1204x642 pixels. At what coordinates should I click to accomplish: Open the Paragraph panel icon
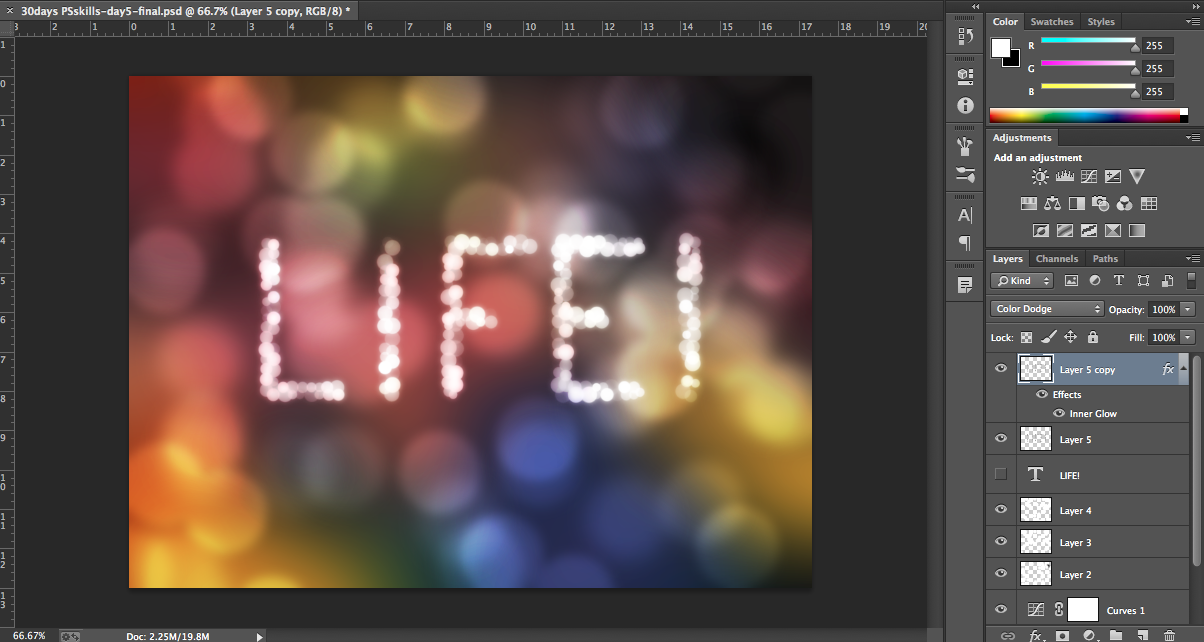click(x=965, y=243)
